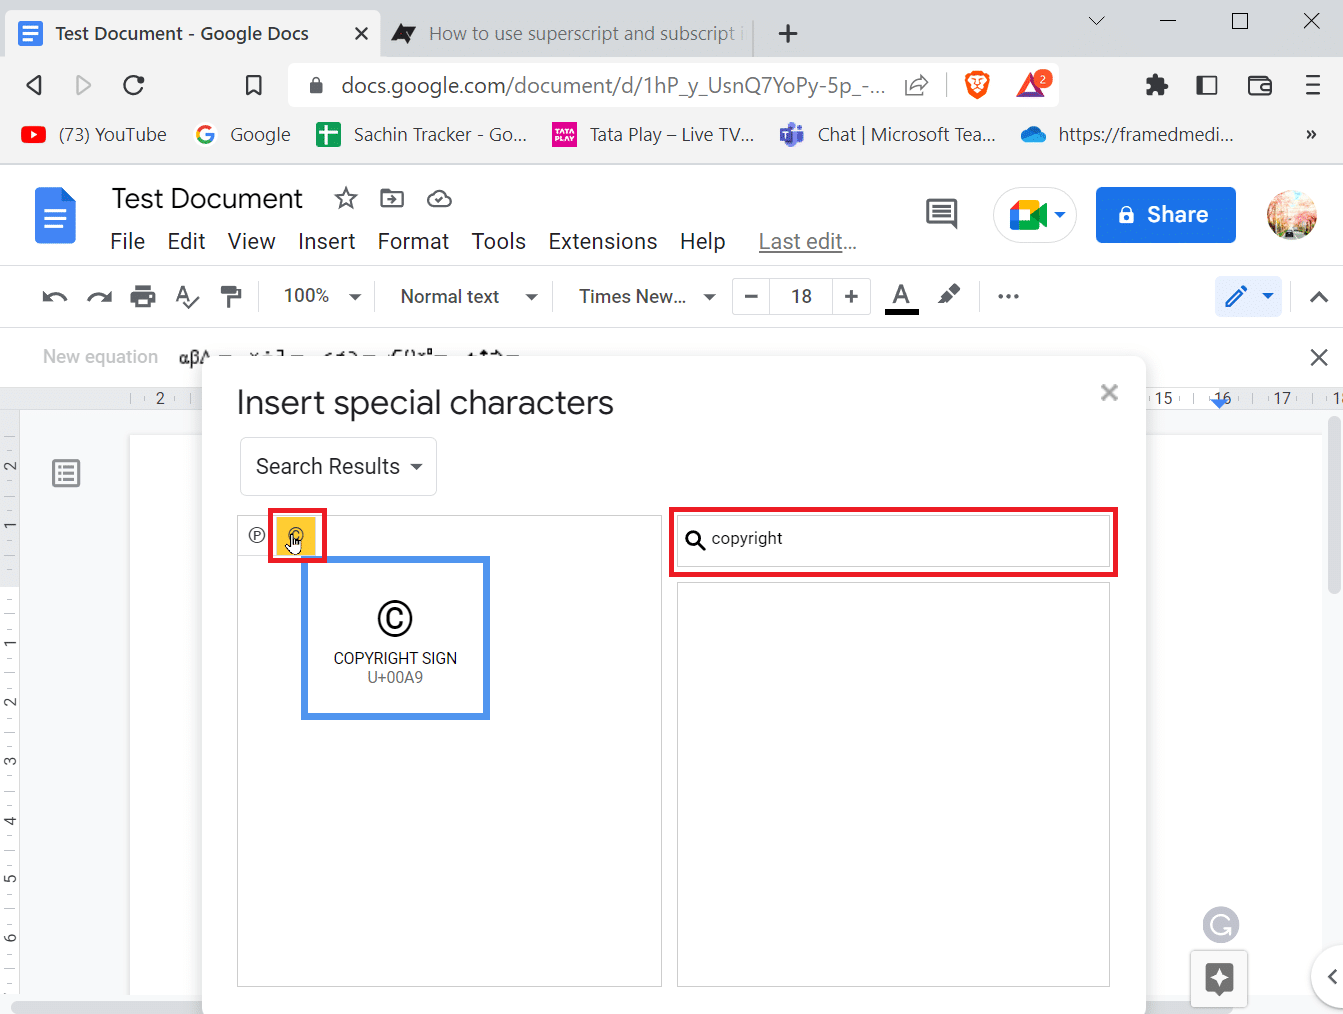The image size is (1343, 1014).
Task: Open the three-dot More toolbar options
Action: coord(1008,296)
